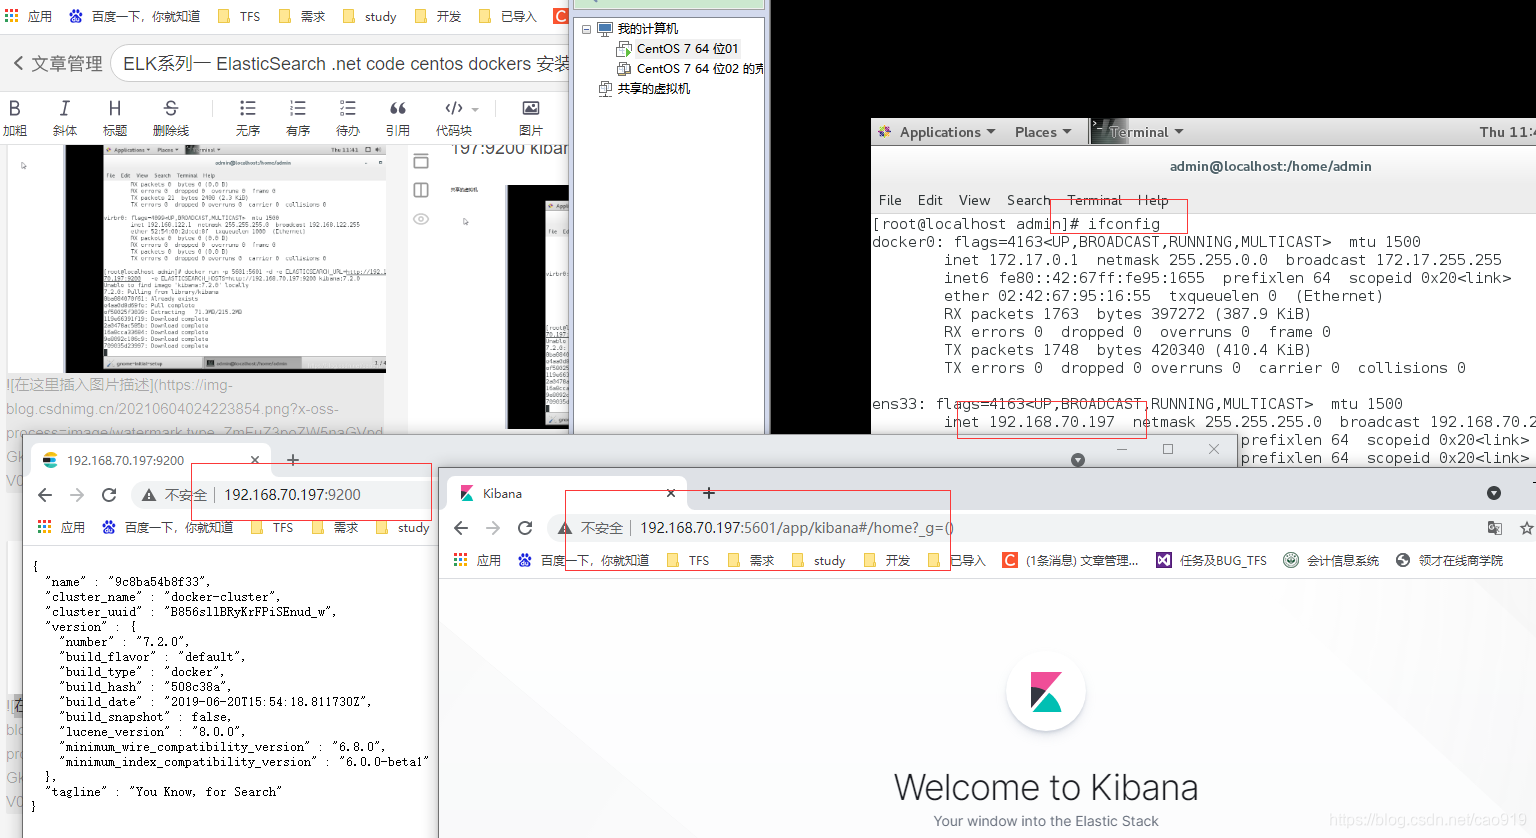Viewport: 1536px width, 838px height.
Task: Click the Kibana logo on welcome page
Action: click(x=1046, y=691)
